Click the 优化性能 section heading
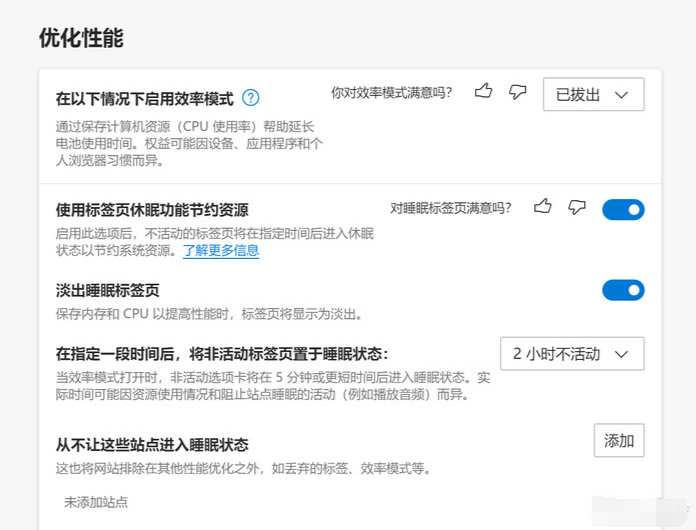 80,38
